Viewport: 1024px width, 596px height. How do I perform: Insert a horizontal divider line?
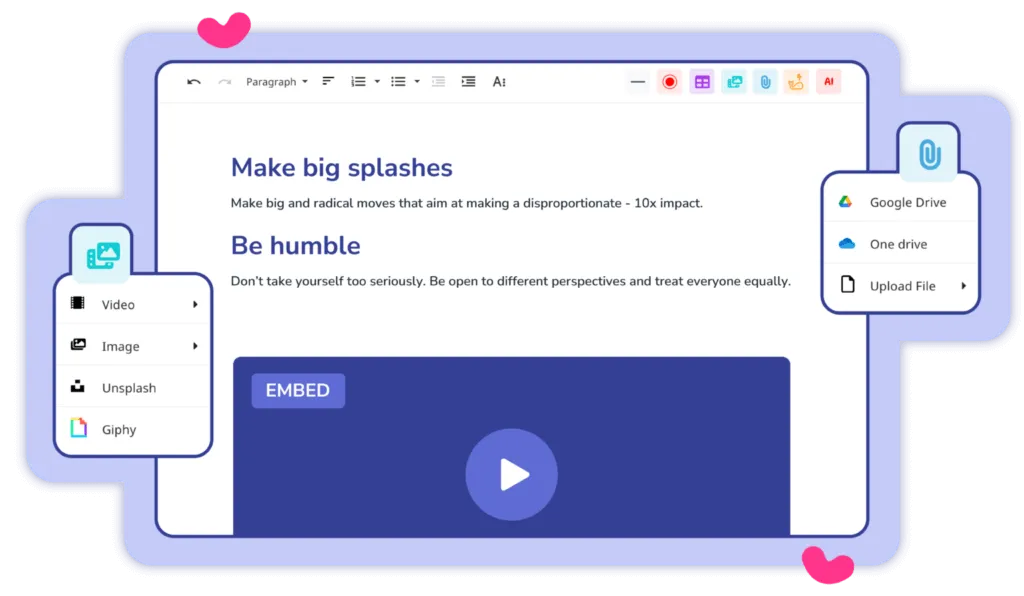pyautogui.click(x=638, y=82)
